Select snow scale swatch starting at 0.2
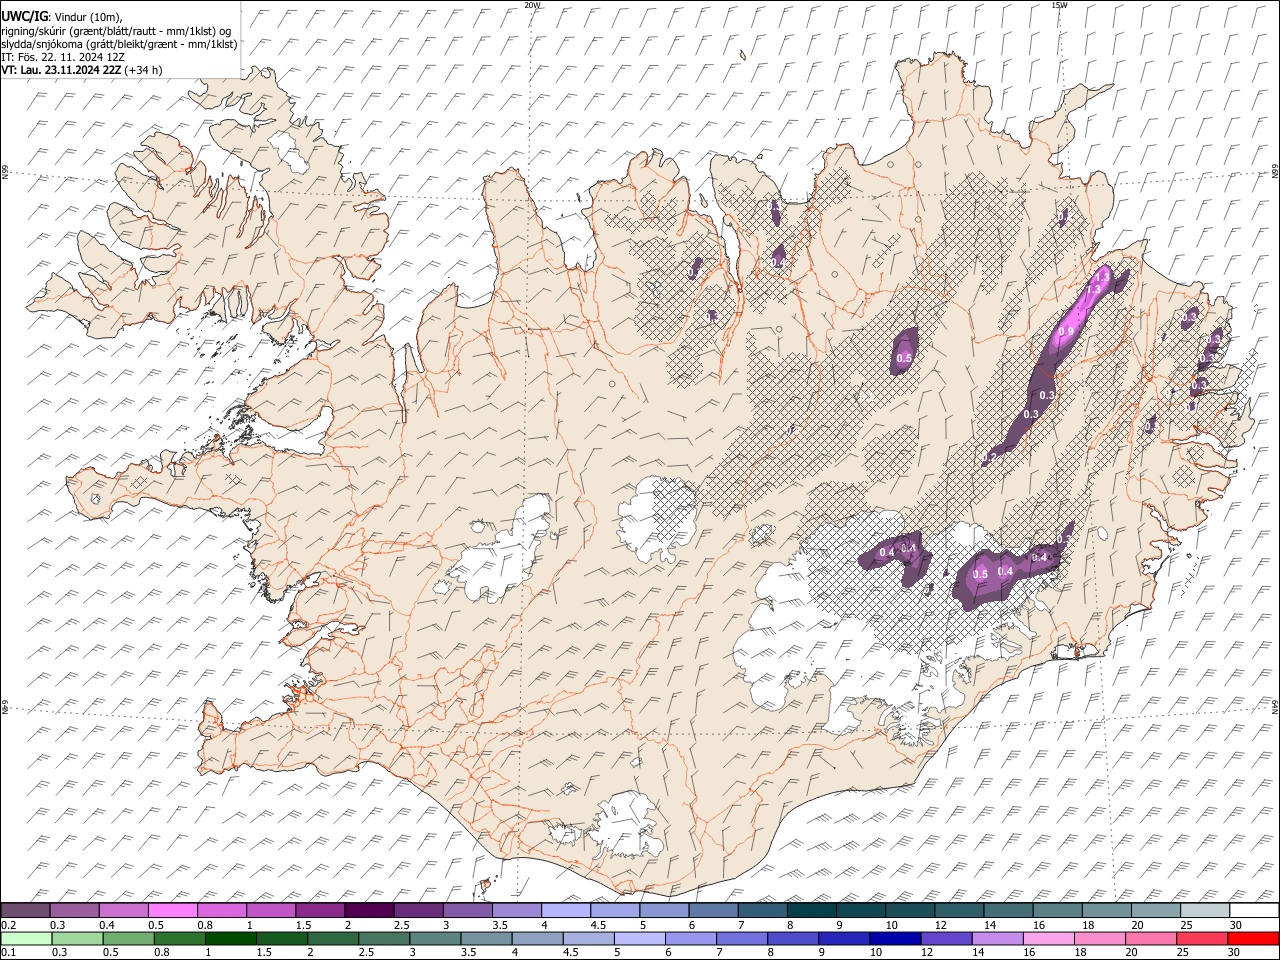 pos(25,910)
